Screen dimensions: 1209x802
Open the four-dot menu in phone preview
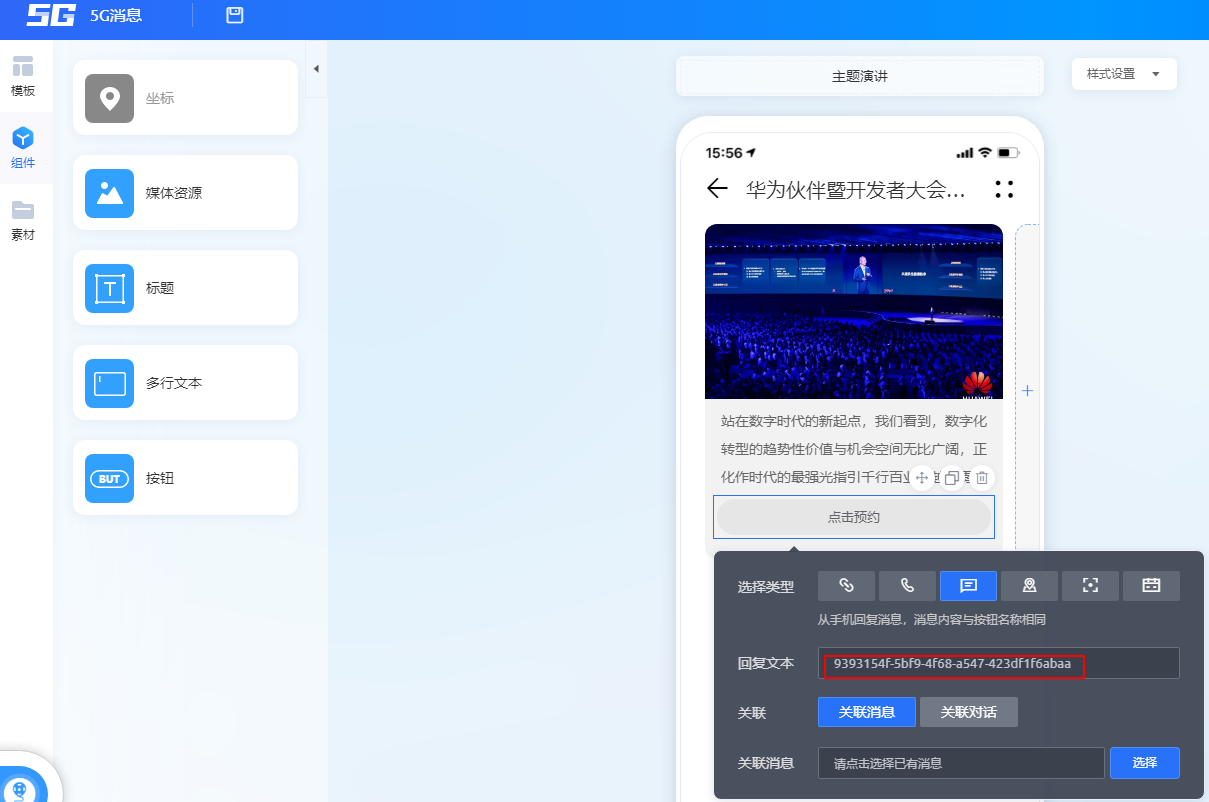tap(1005, 189)
